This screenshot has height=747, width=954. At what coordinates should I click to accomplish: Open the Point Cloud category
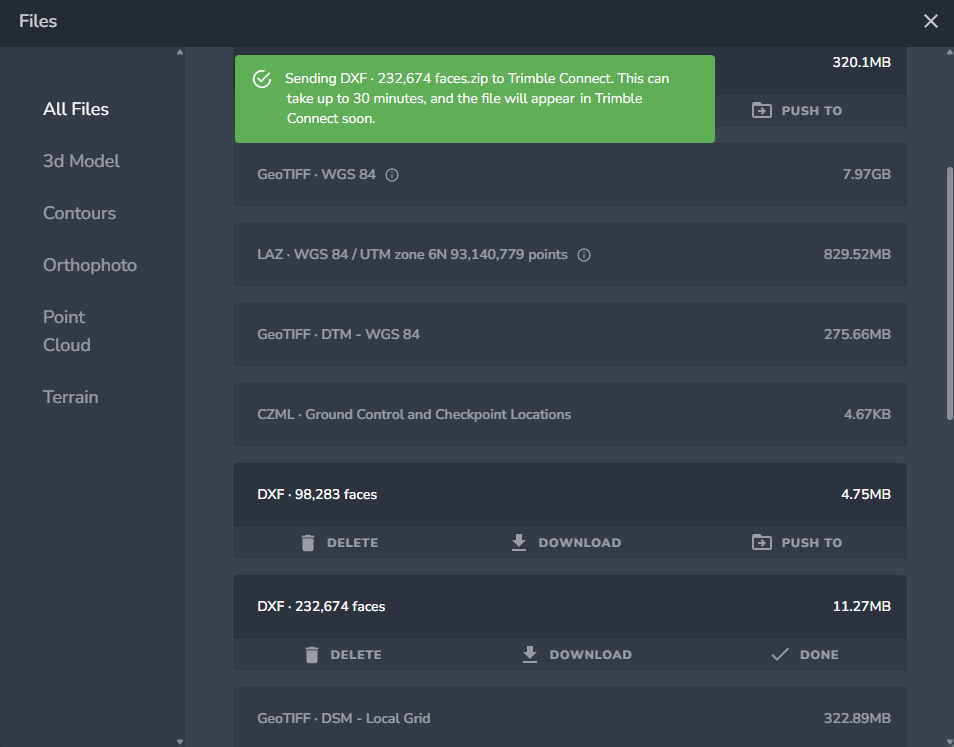66,331
